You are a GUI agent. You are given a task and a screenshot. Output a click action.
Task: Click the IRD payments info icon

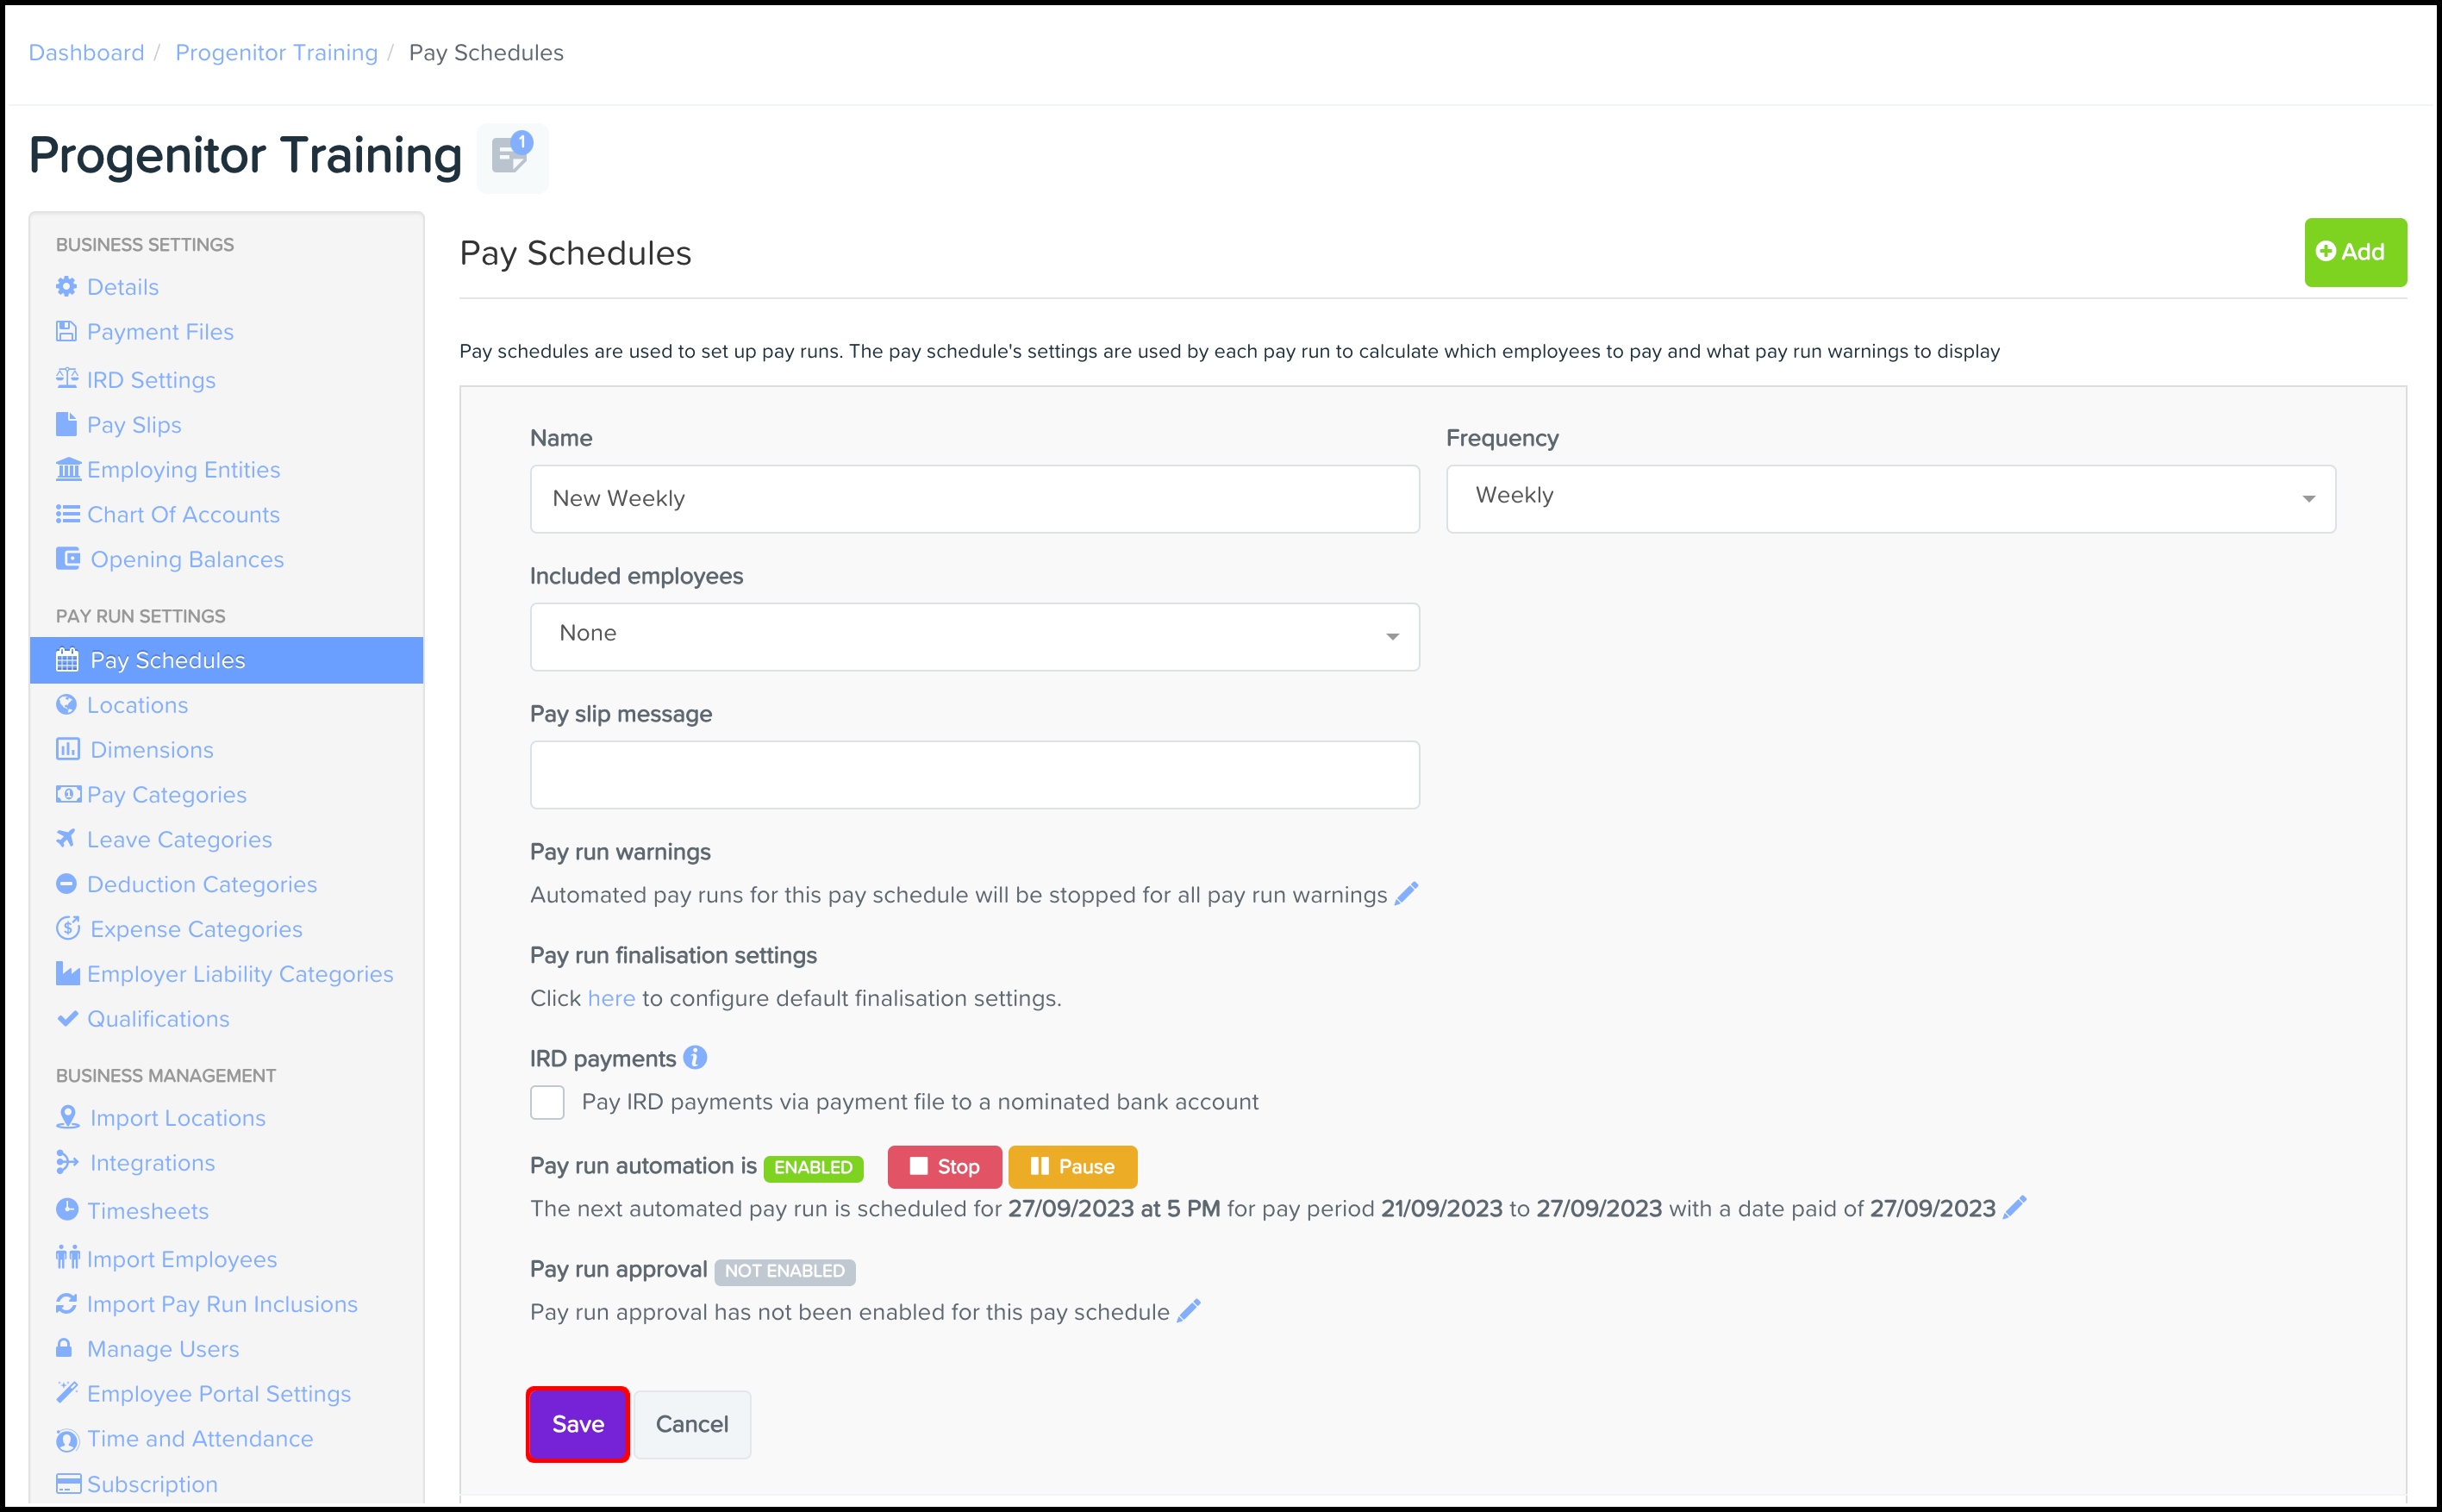[695, 1057]
